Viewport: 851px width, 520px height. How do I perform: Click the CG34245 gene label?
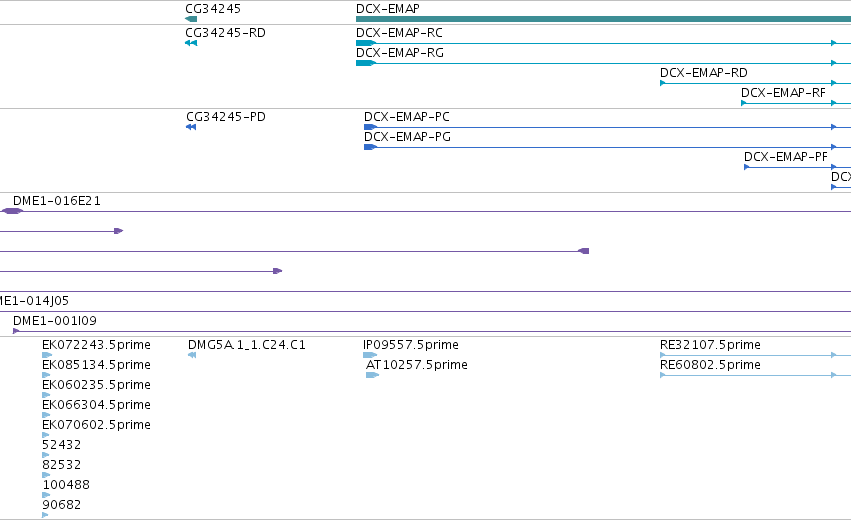coord(213,9)
